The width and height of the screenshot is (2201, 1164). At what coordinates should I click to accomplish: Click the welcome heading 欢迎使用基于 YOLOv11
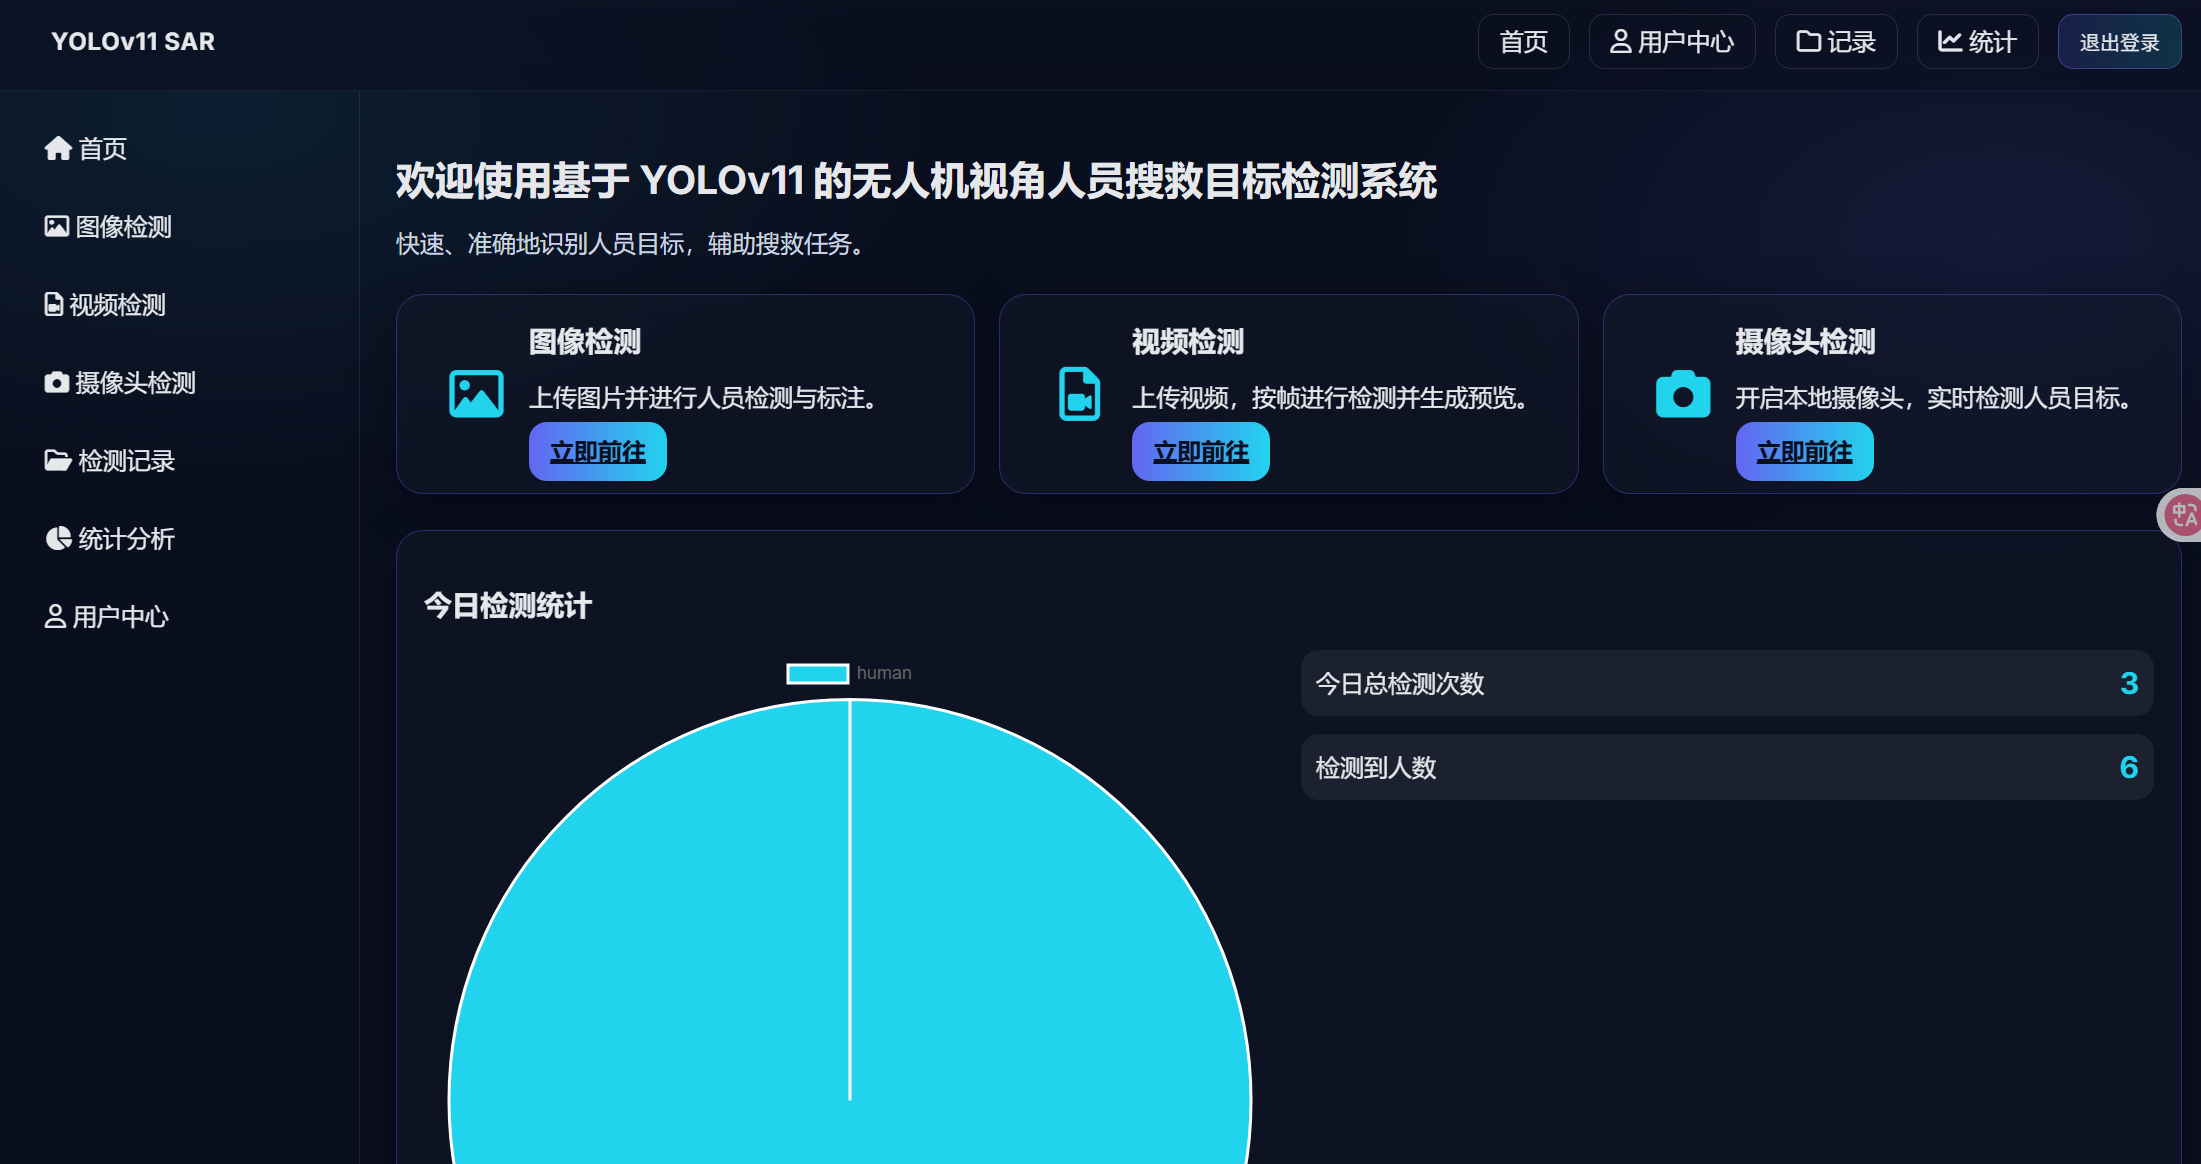click(916, 181)
